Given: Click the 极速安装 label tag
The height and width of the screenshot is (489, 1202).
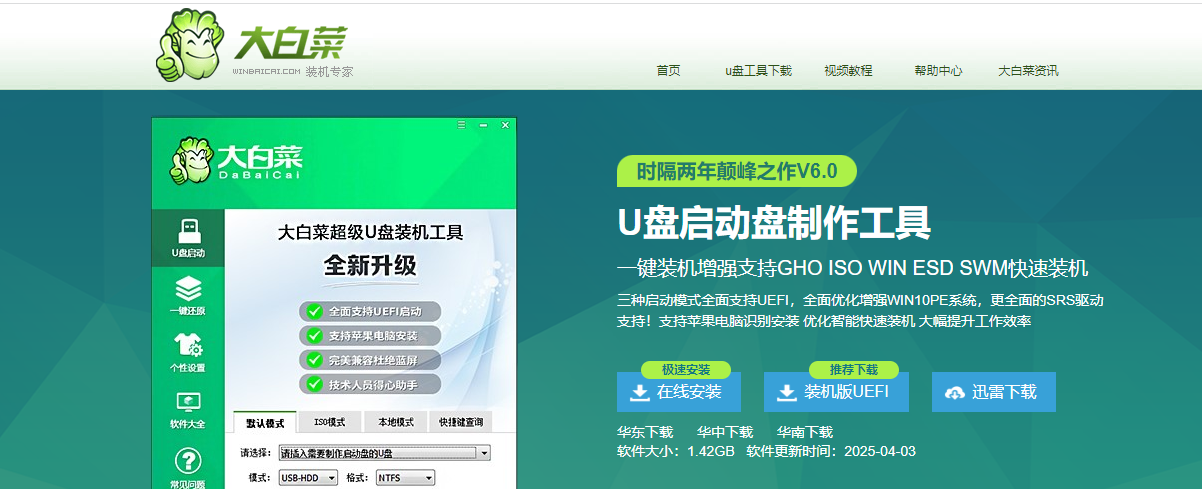Looking at the screenshot, I should 686,369.
